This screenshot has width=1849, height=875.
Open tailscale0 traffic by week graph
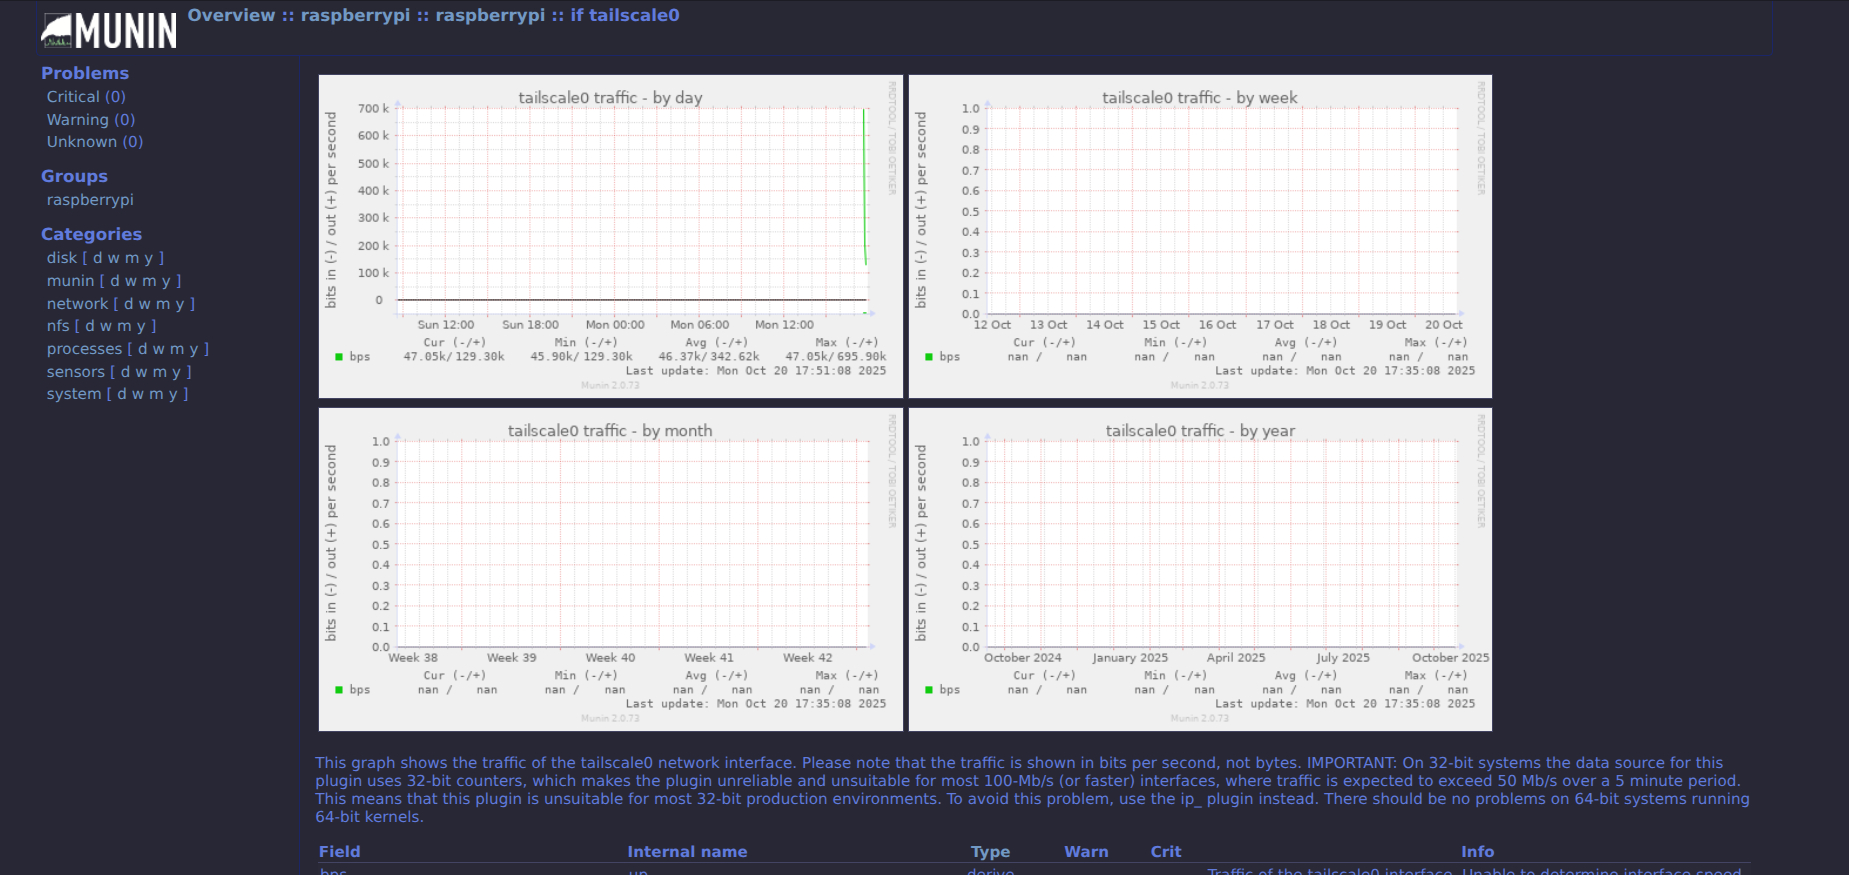(1200, 236)
